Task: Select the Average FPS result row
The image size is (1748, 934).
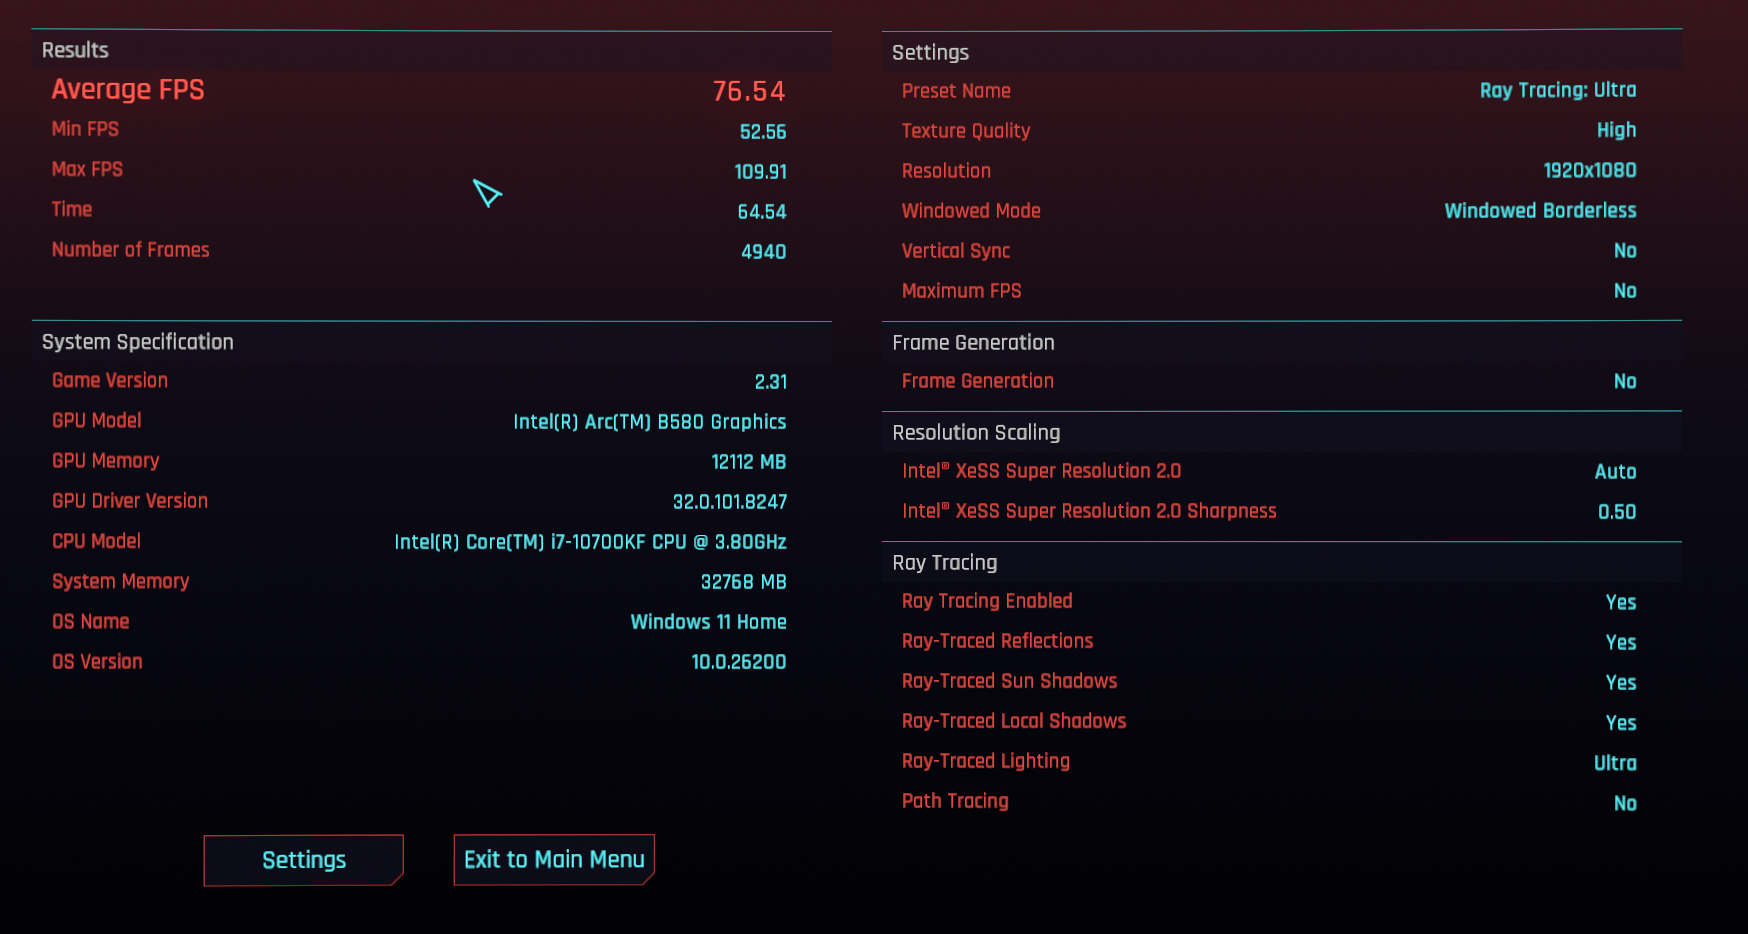Action: coord(418,90)
